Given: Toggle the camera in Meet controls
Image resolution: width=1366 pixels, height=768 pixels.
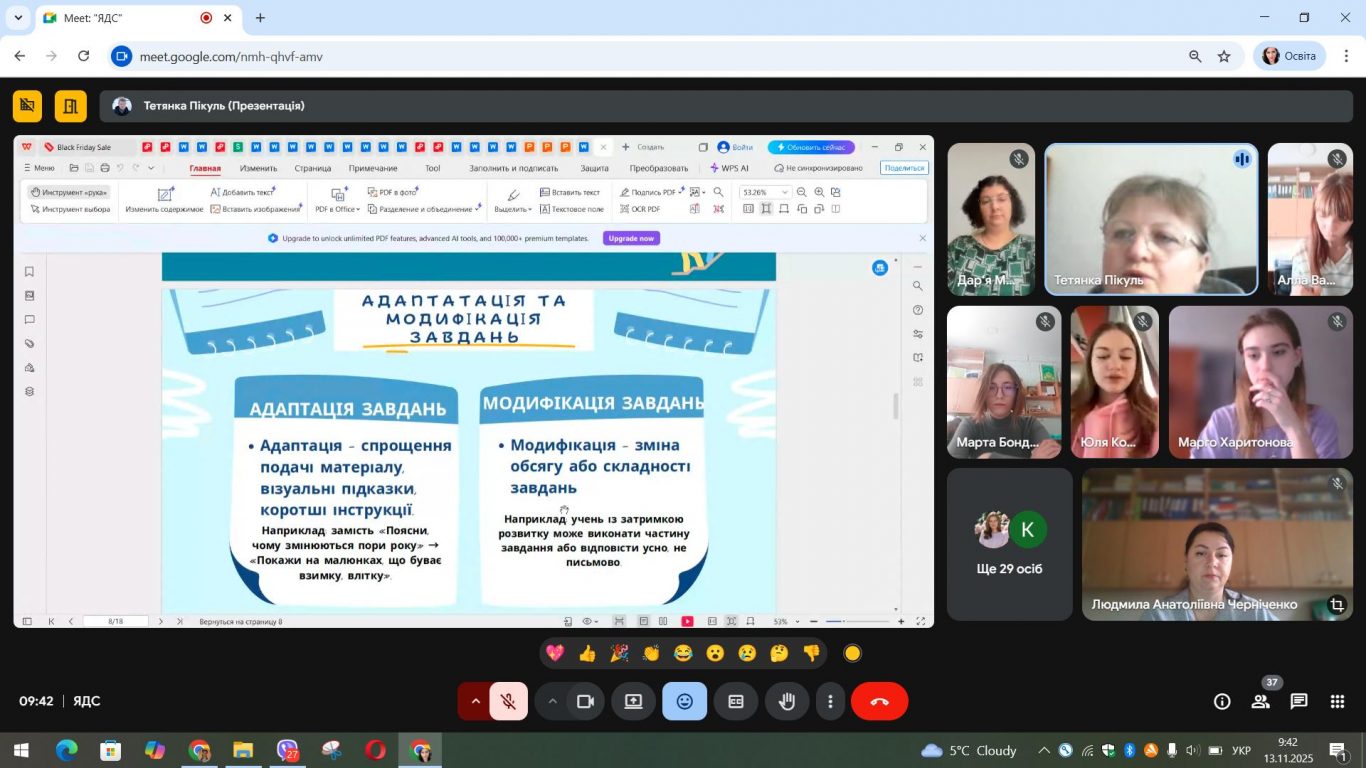Looking at the screenshot, I should 586,702.
